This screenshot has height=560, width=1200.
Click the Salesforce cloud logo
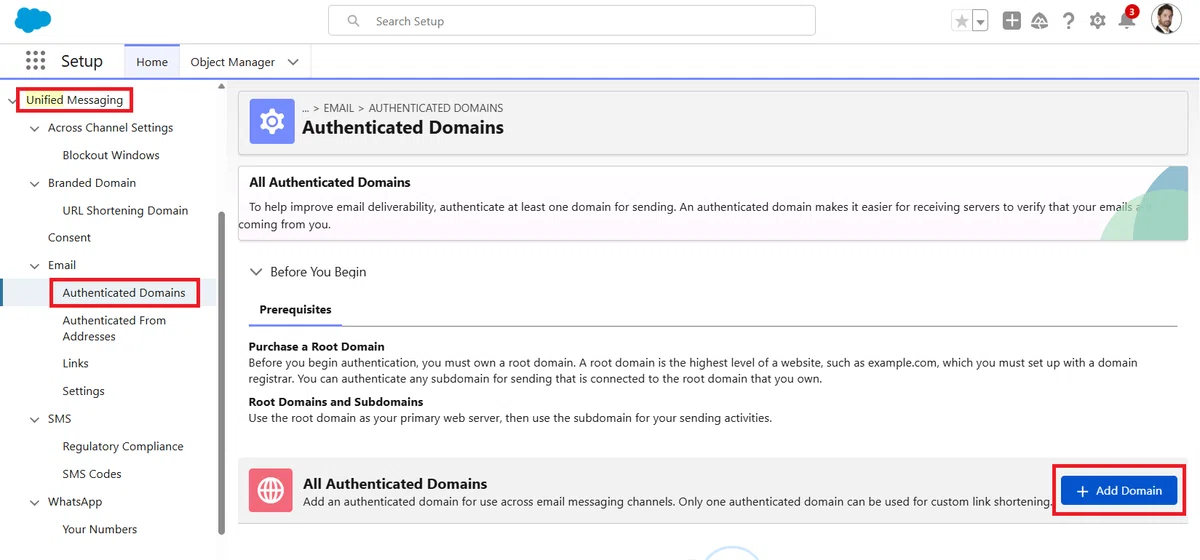coord(33,19)
